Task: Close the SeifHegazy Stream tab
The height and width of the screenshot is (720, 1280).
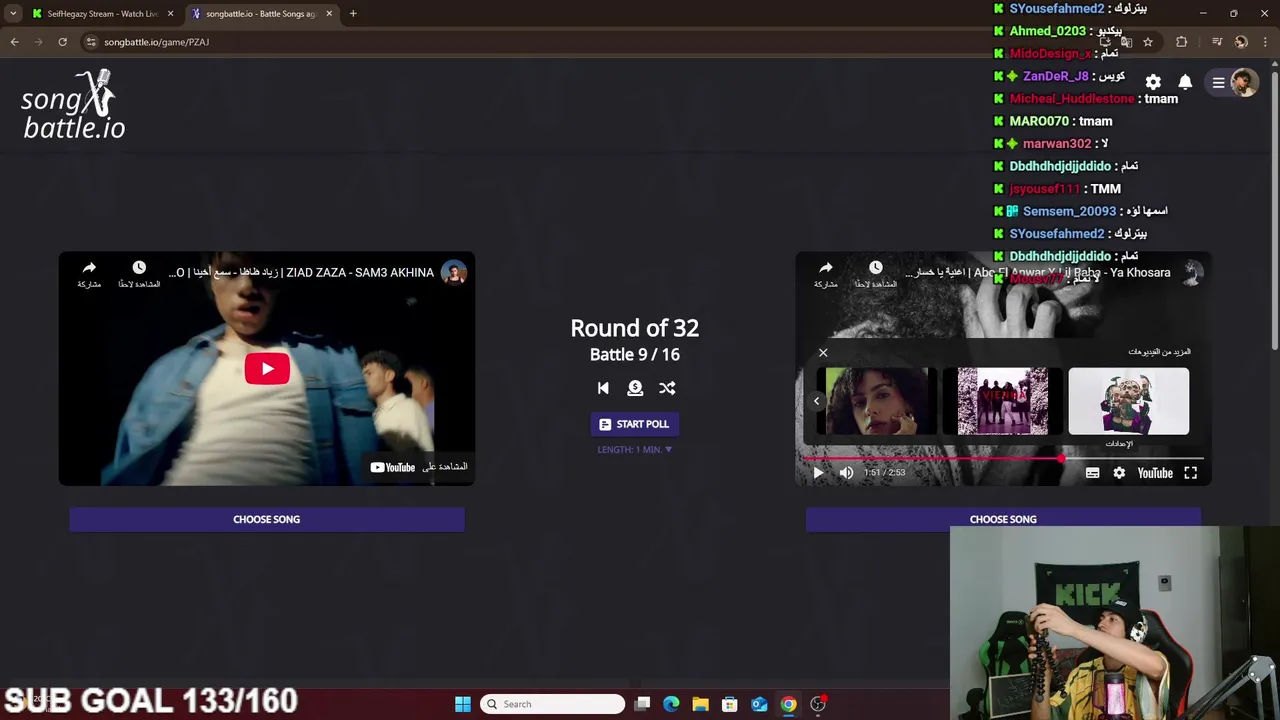Action: [x=170, y=14]
